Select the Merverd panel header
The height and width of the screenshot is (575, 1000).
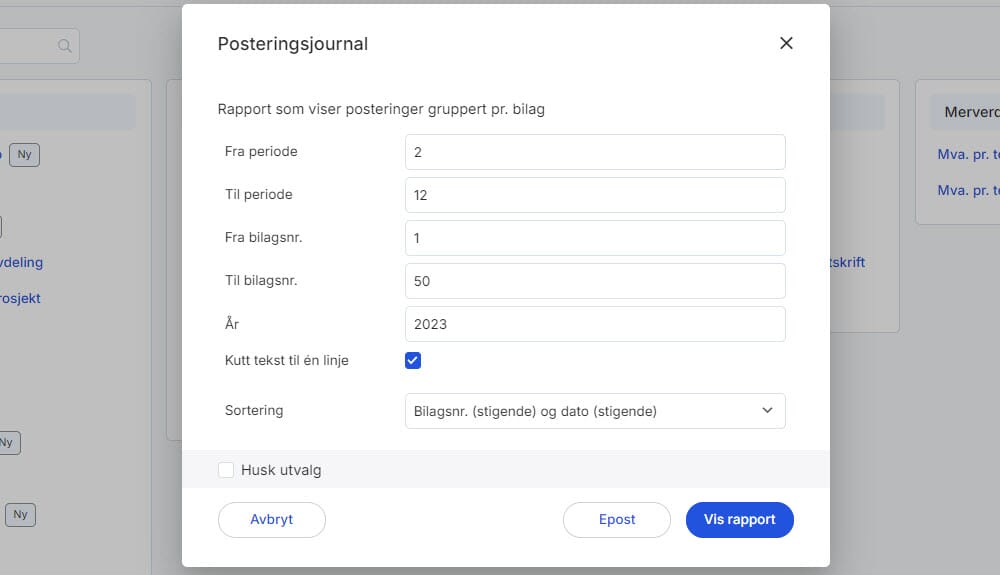click(964, 112)
